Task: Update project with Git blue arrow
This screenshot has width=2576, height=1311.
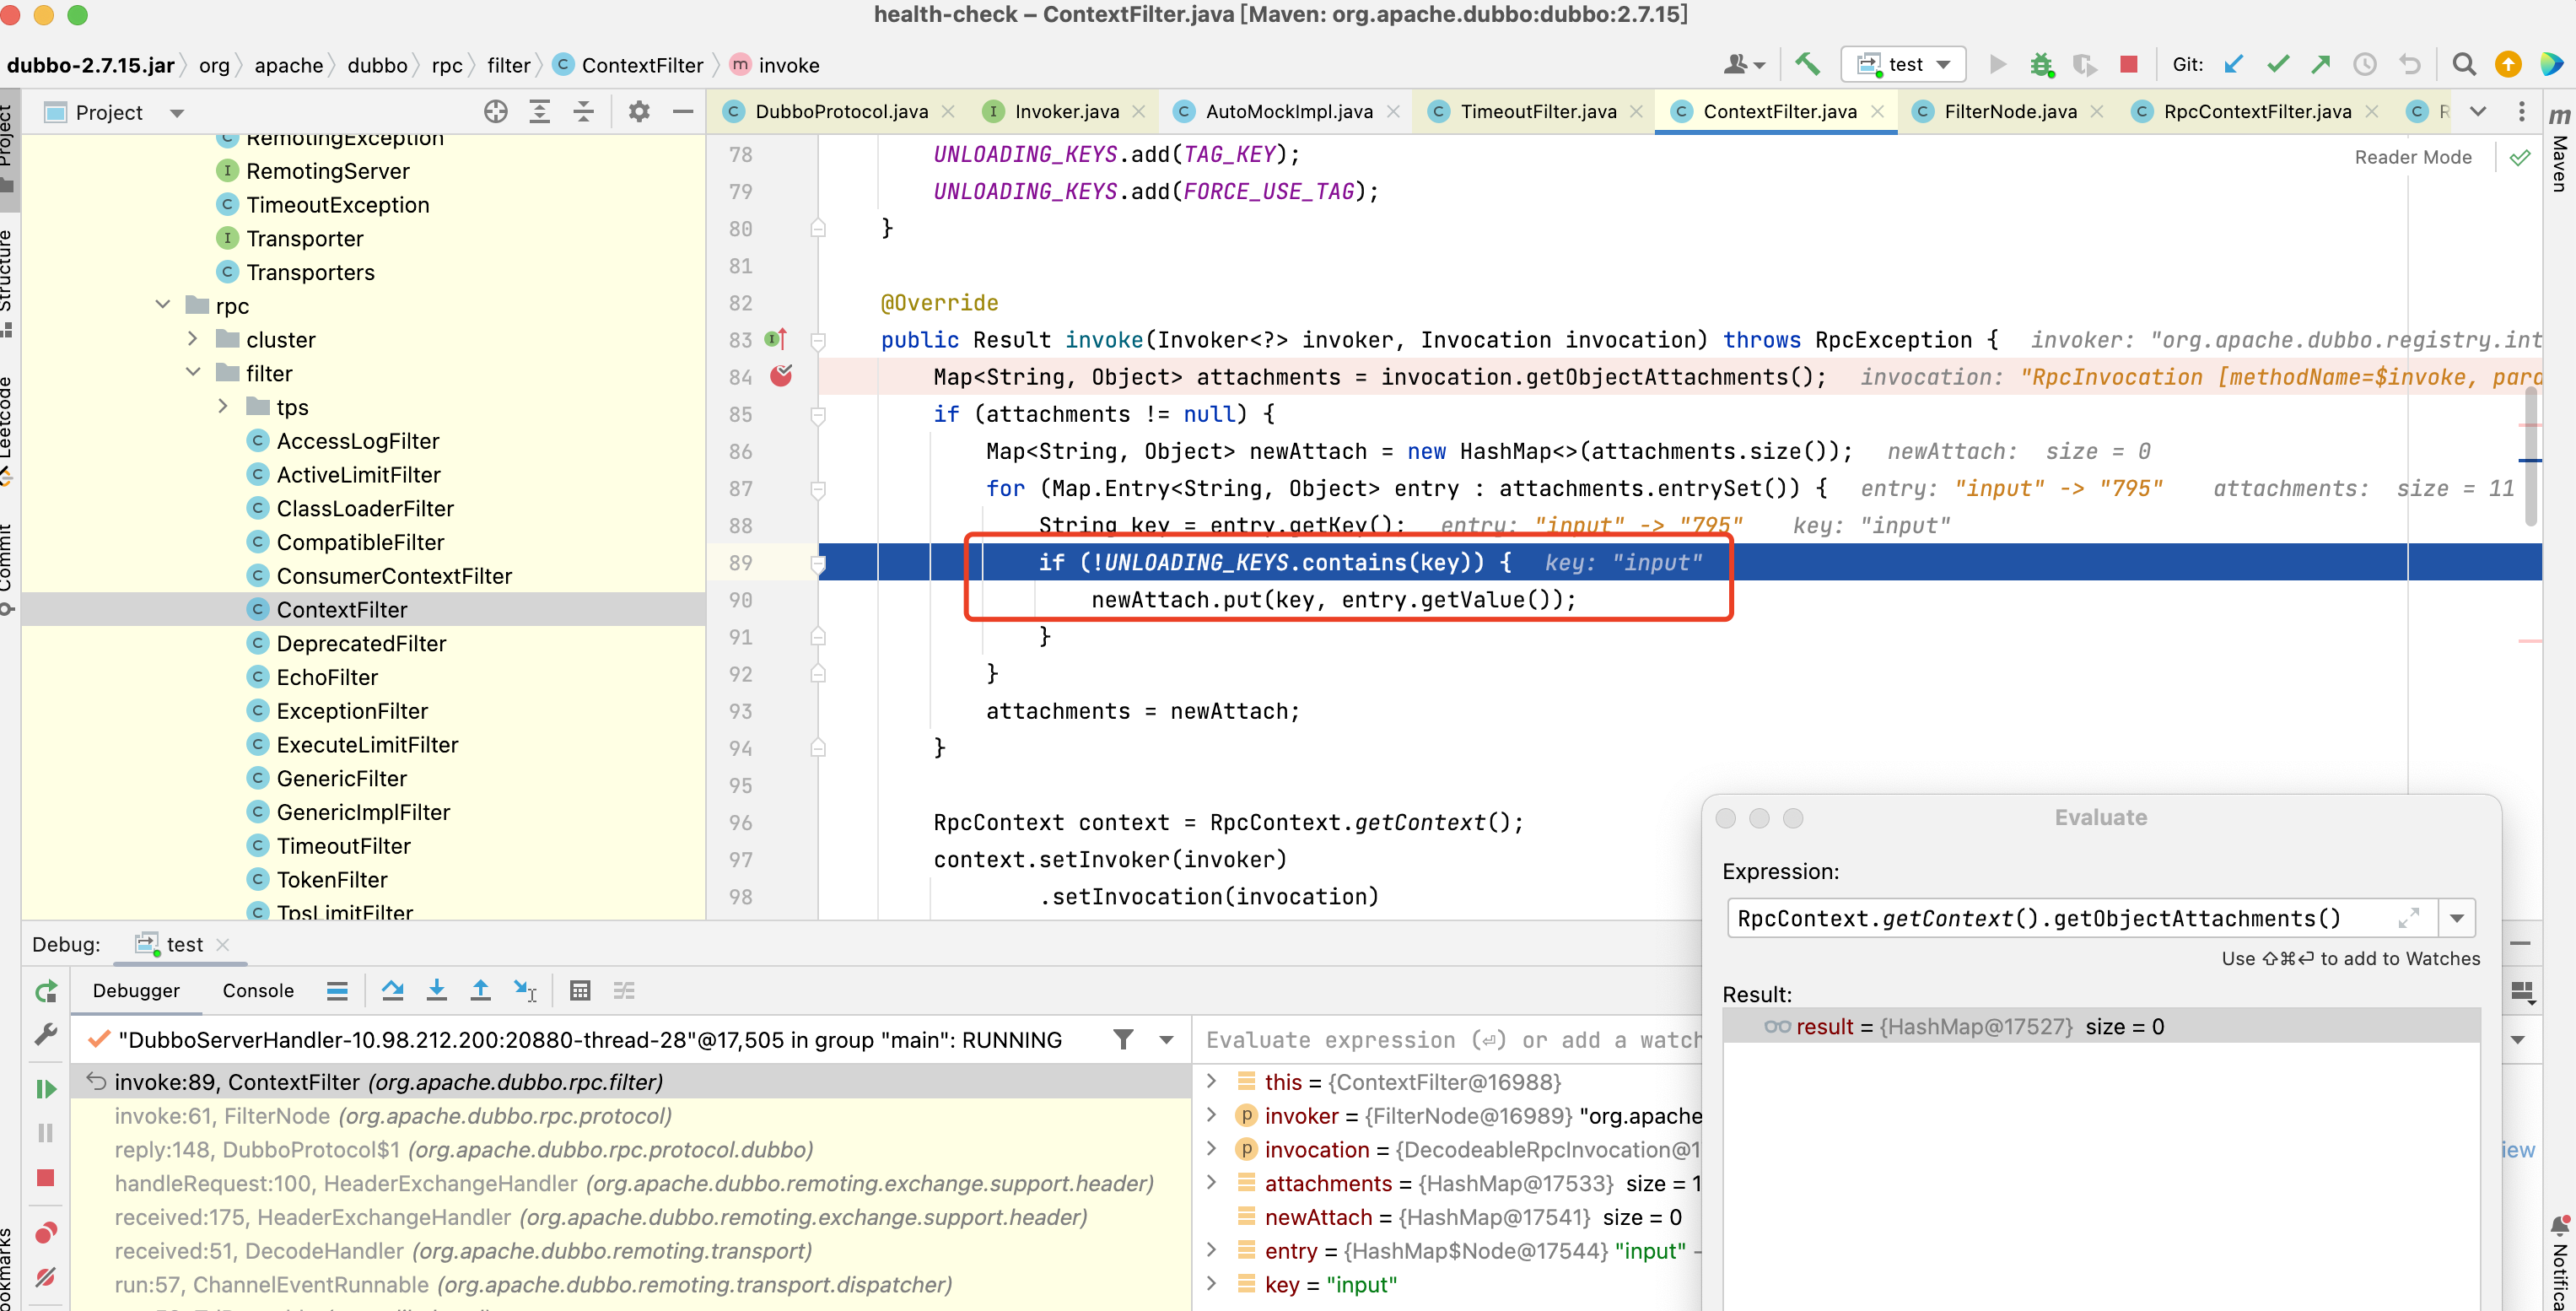Action: coord(2234,64)
